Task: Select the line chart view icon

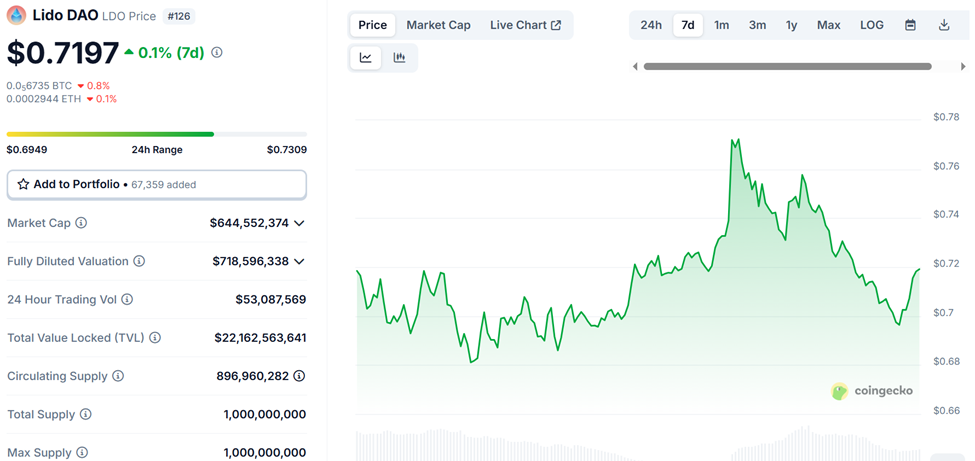Action: tap(366, 58)
